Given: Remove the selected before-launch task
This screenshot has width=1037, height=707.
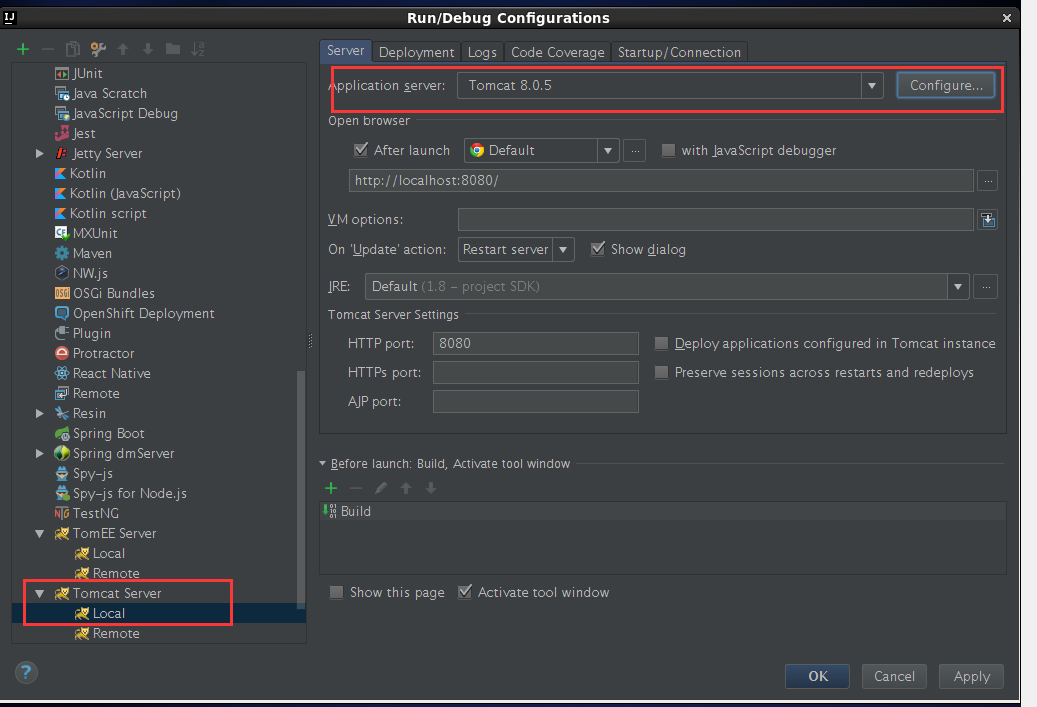Looking at the screenshot, I should (356, 488).
